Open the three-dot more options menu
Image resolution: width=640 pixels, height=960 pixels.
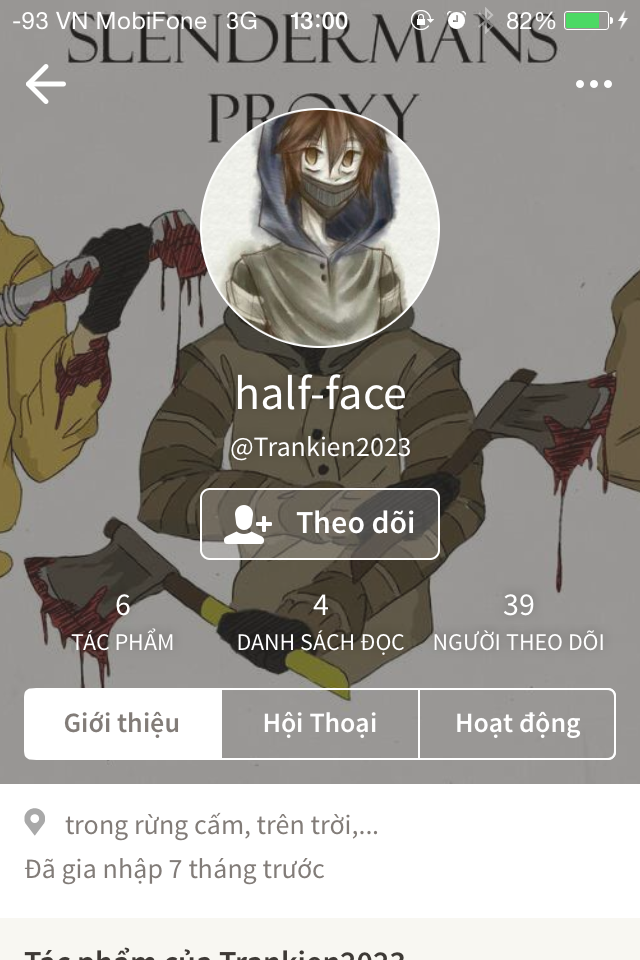pyautogui.click(x=593, y=84)
